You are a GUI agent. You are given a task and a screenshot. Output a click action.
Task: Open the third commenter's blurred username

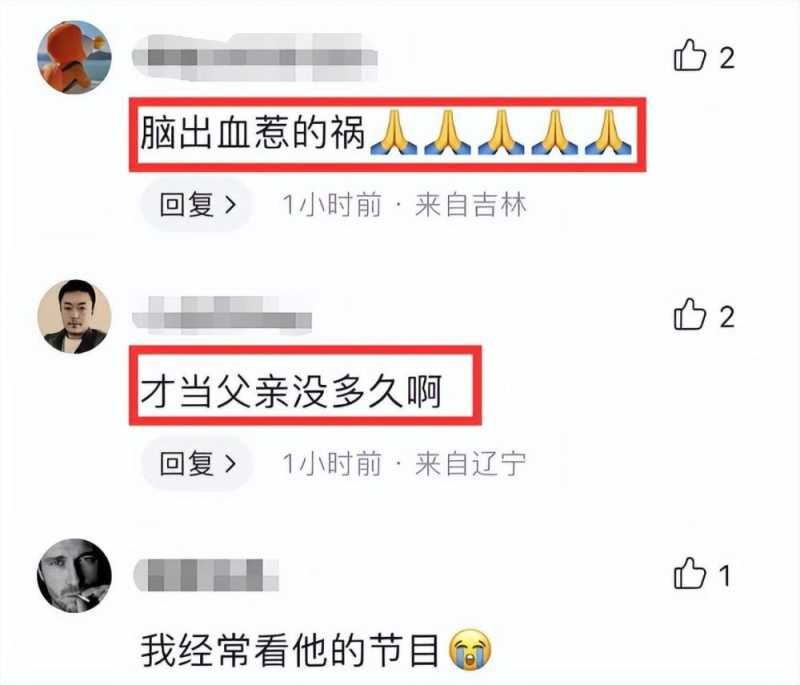point(207,575)
